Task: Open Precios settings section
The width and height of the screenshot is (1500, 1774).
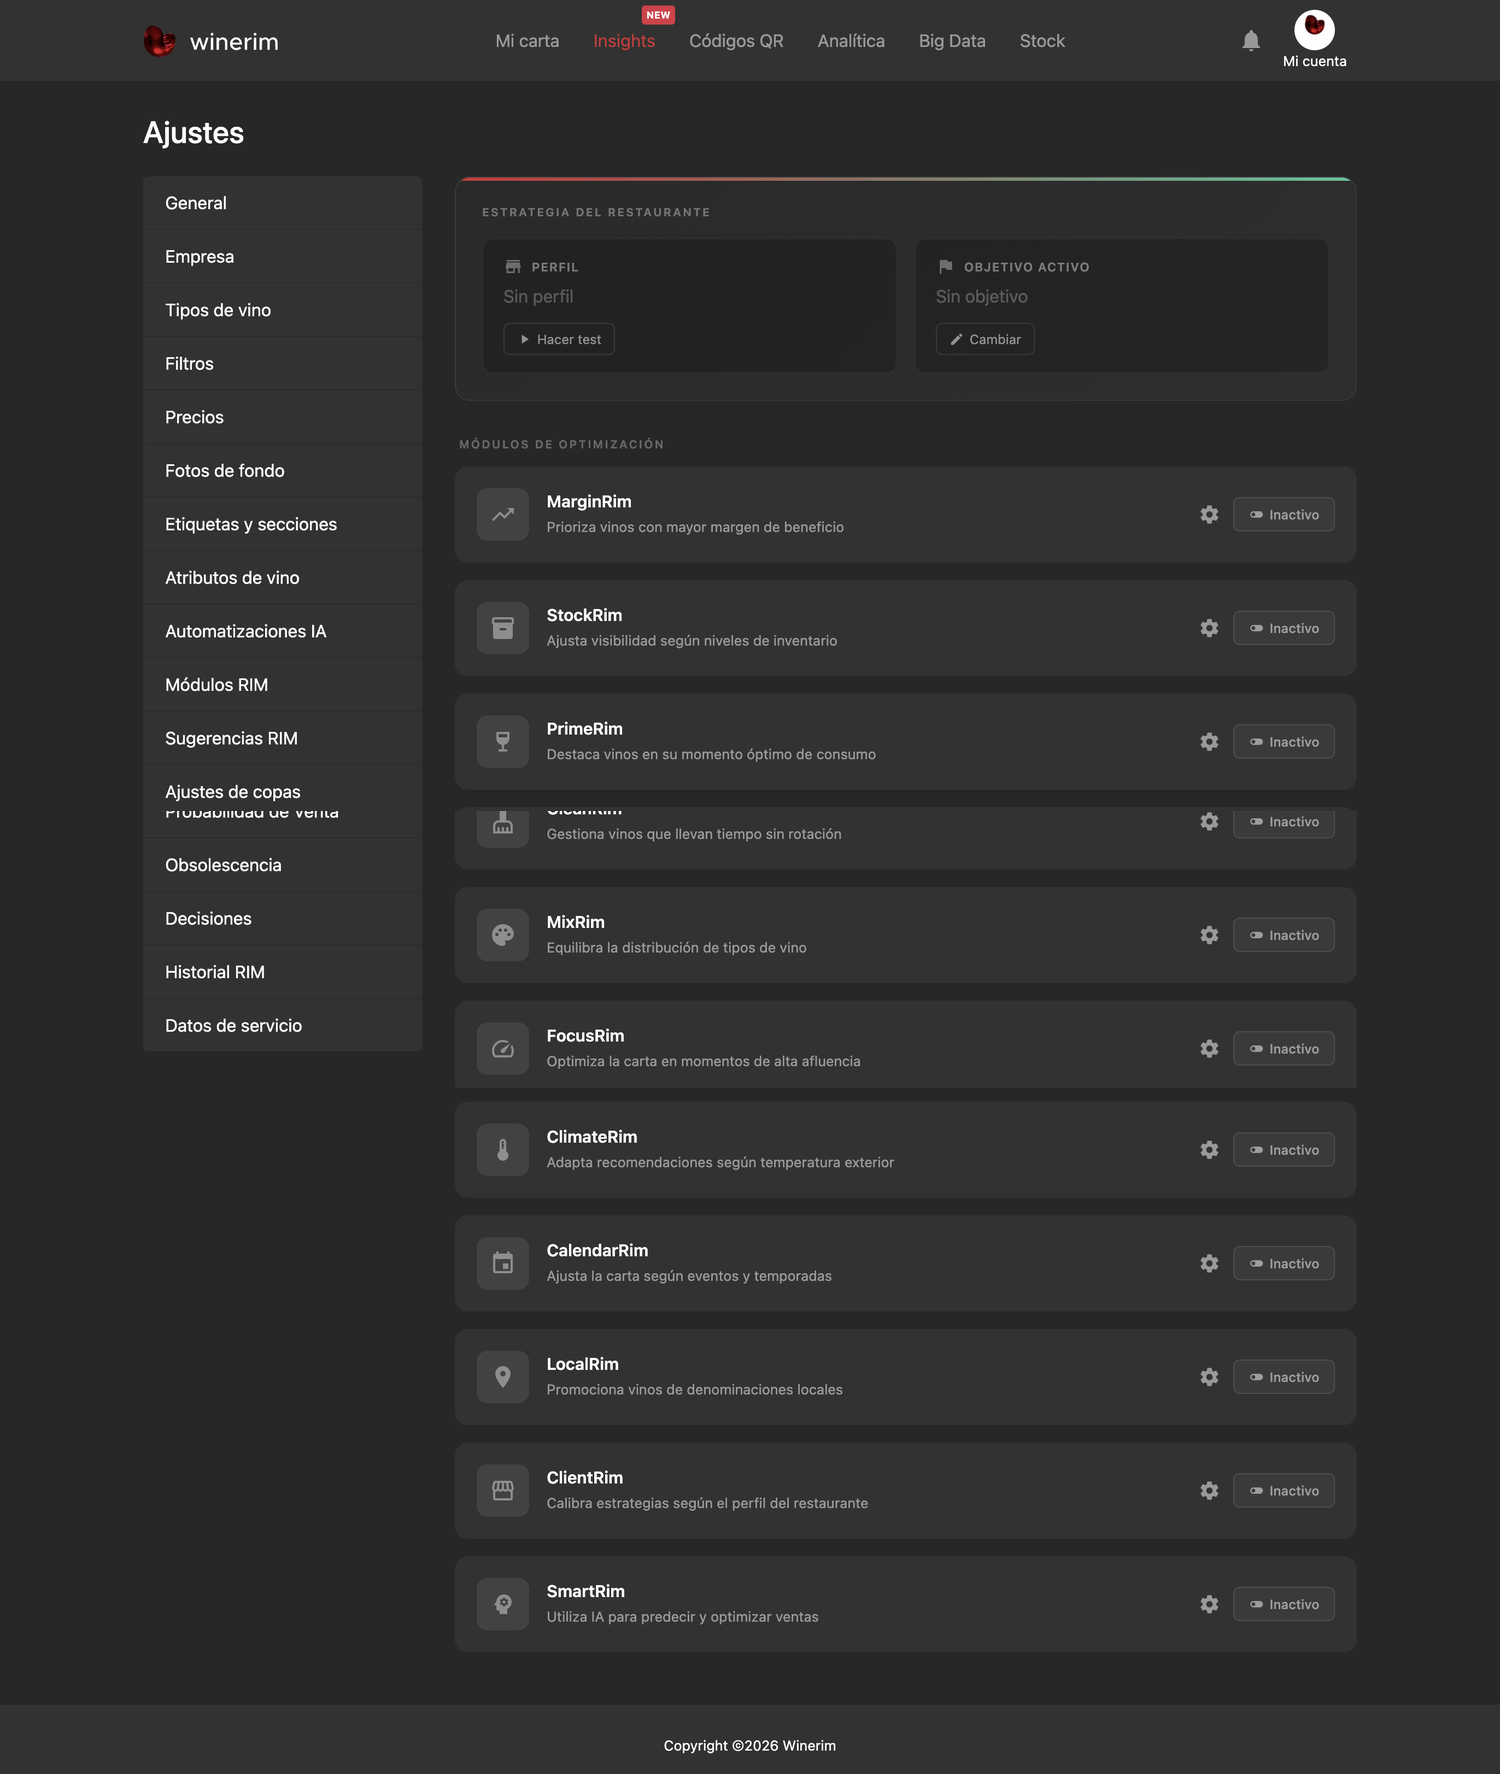Action: click(282, 417)
